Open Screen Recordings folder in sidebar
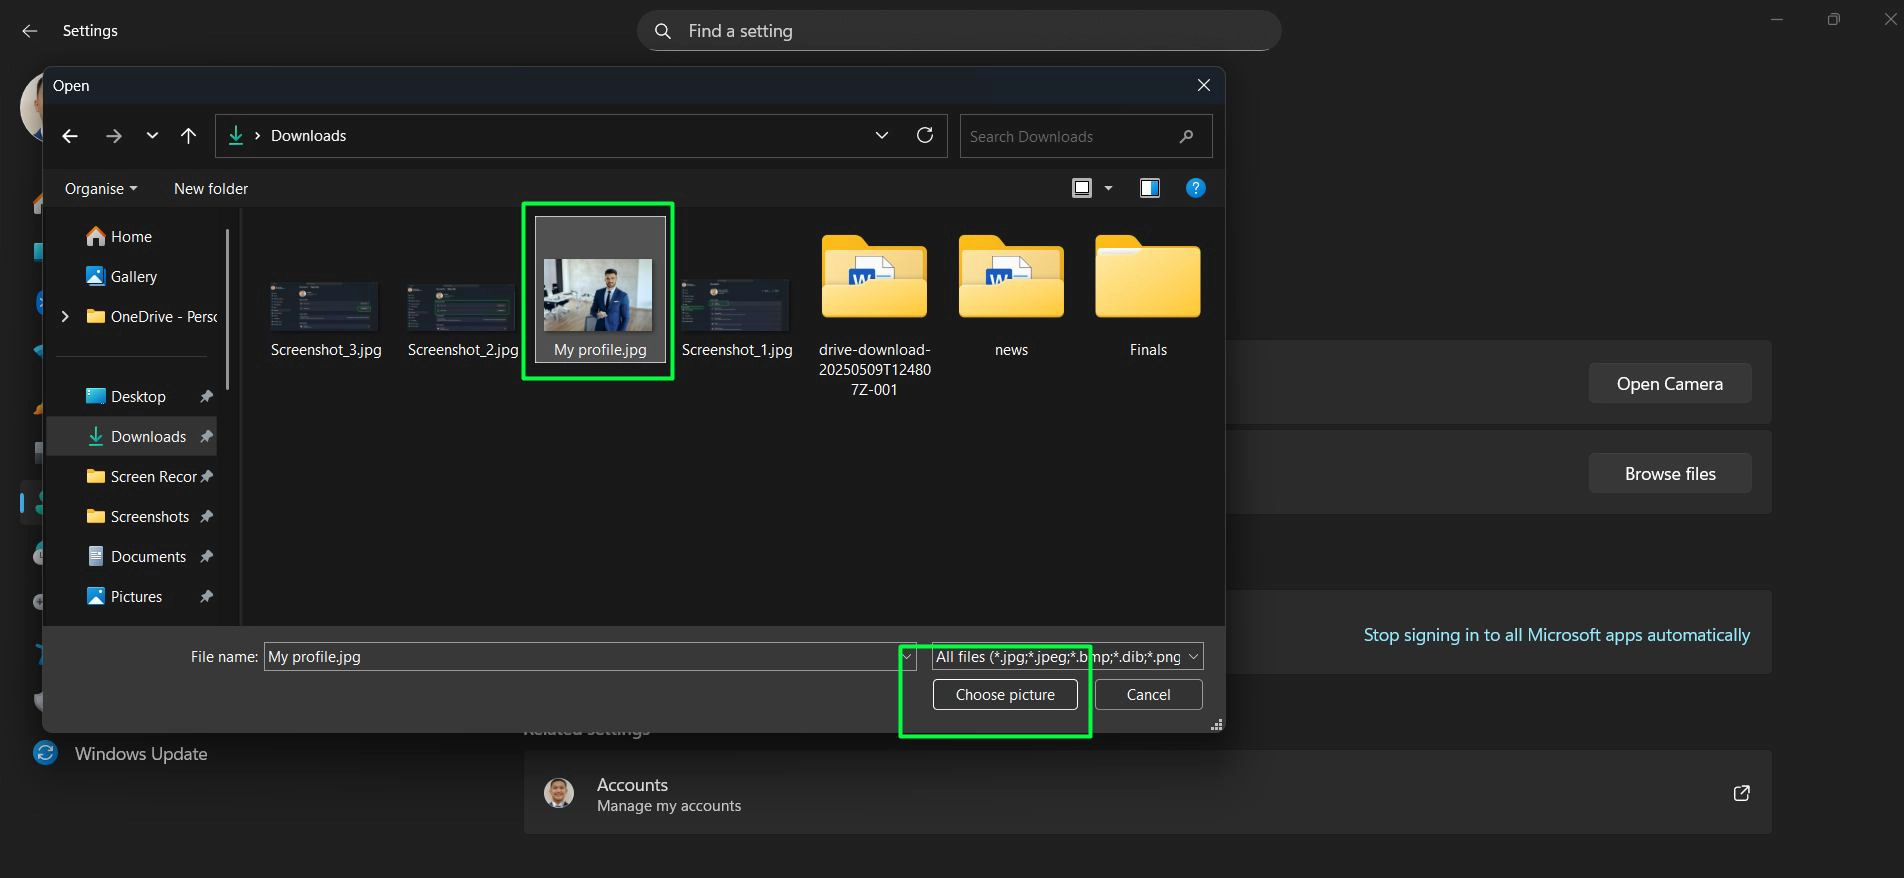 click(132, 476)
